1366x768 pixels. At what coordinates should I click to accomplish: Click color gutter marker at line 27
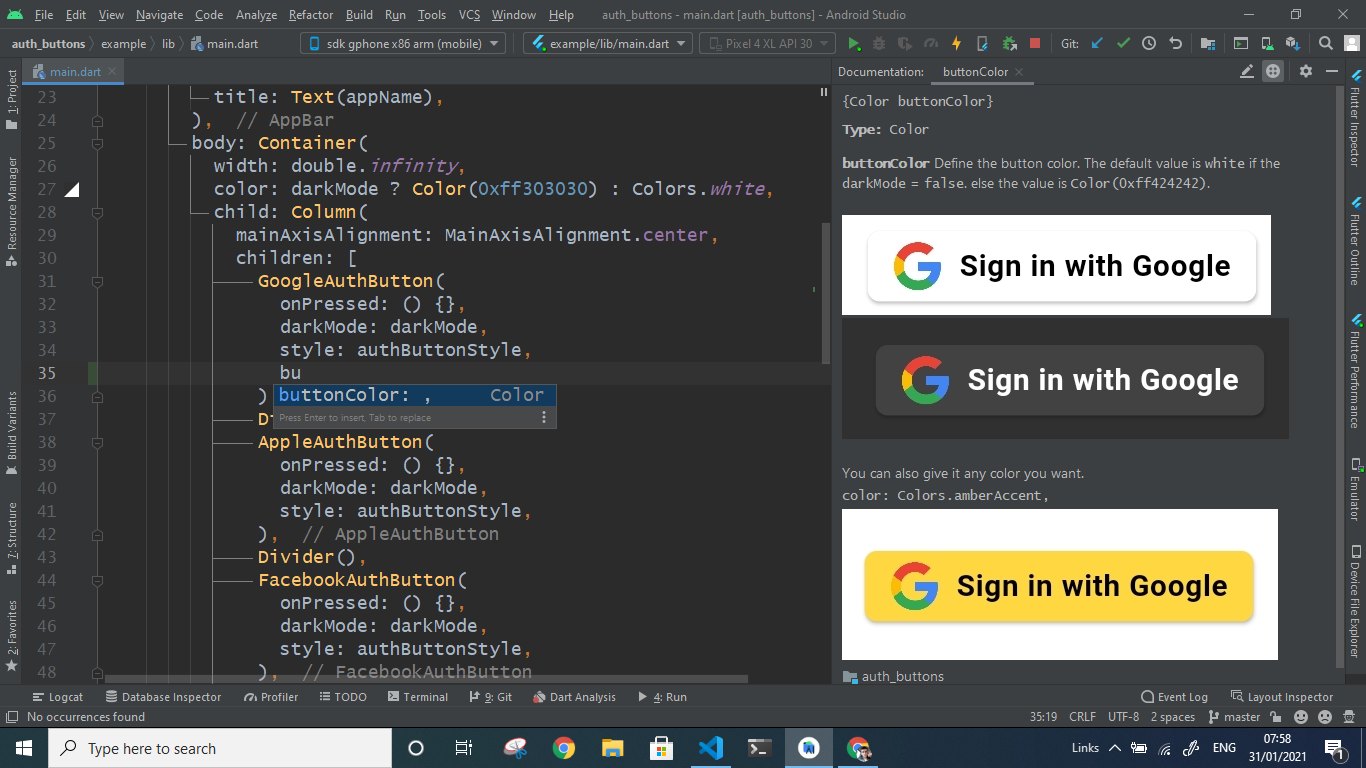[x=72, y=189]
